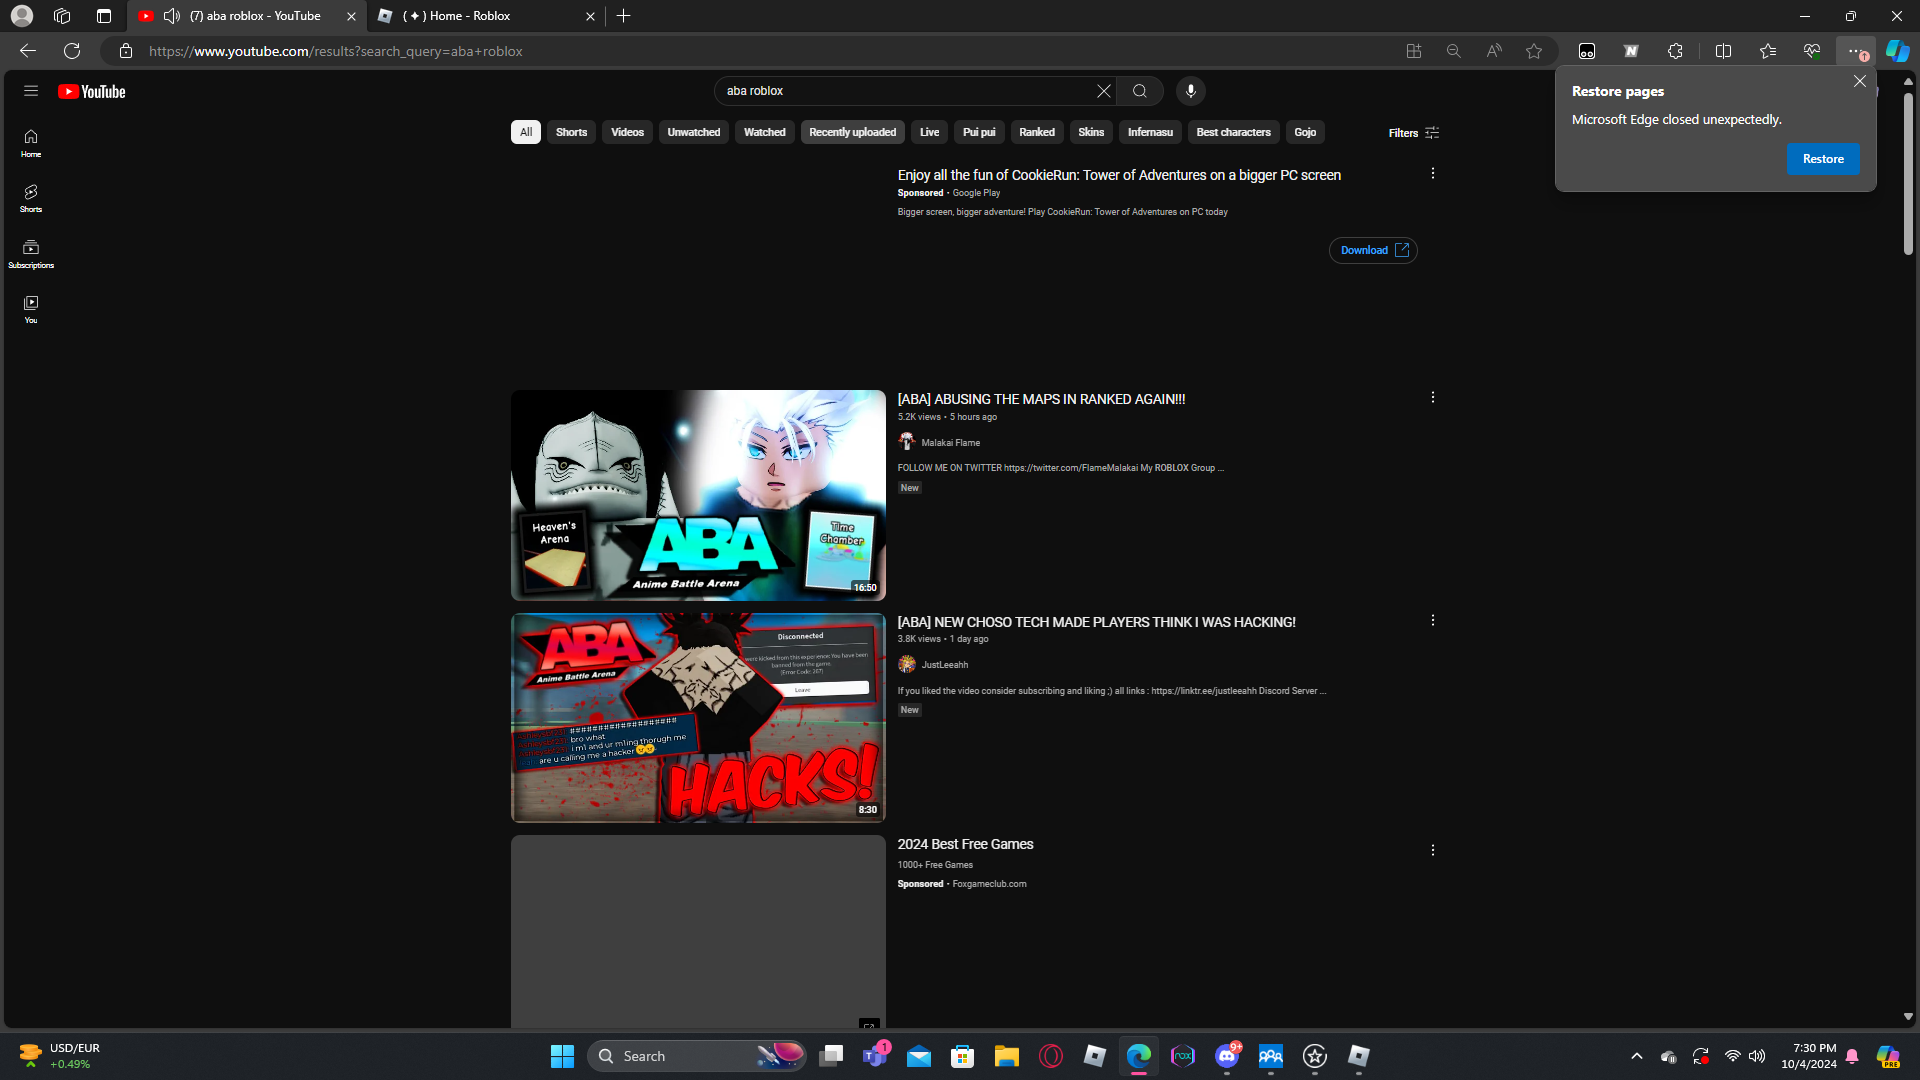Select the All filter chip

click(526, 132)
